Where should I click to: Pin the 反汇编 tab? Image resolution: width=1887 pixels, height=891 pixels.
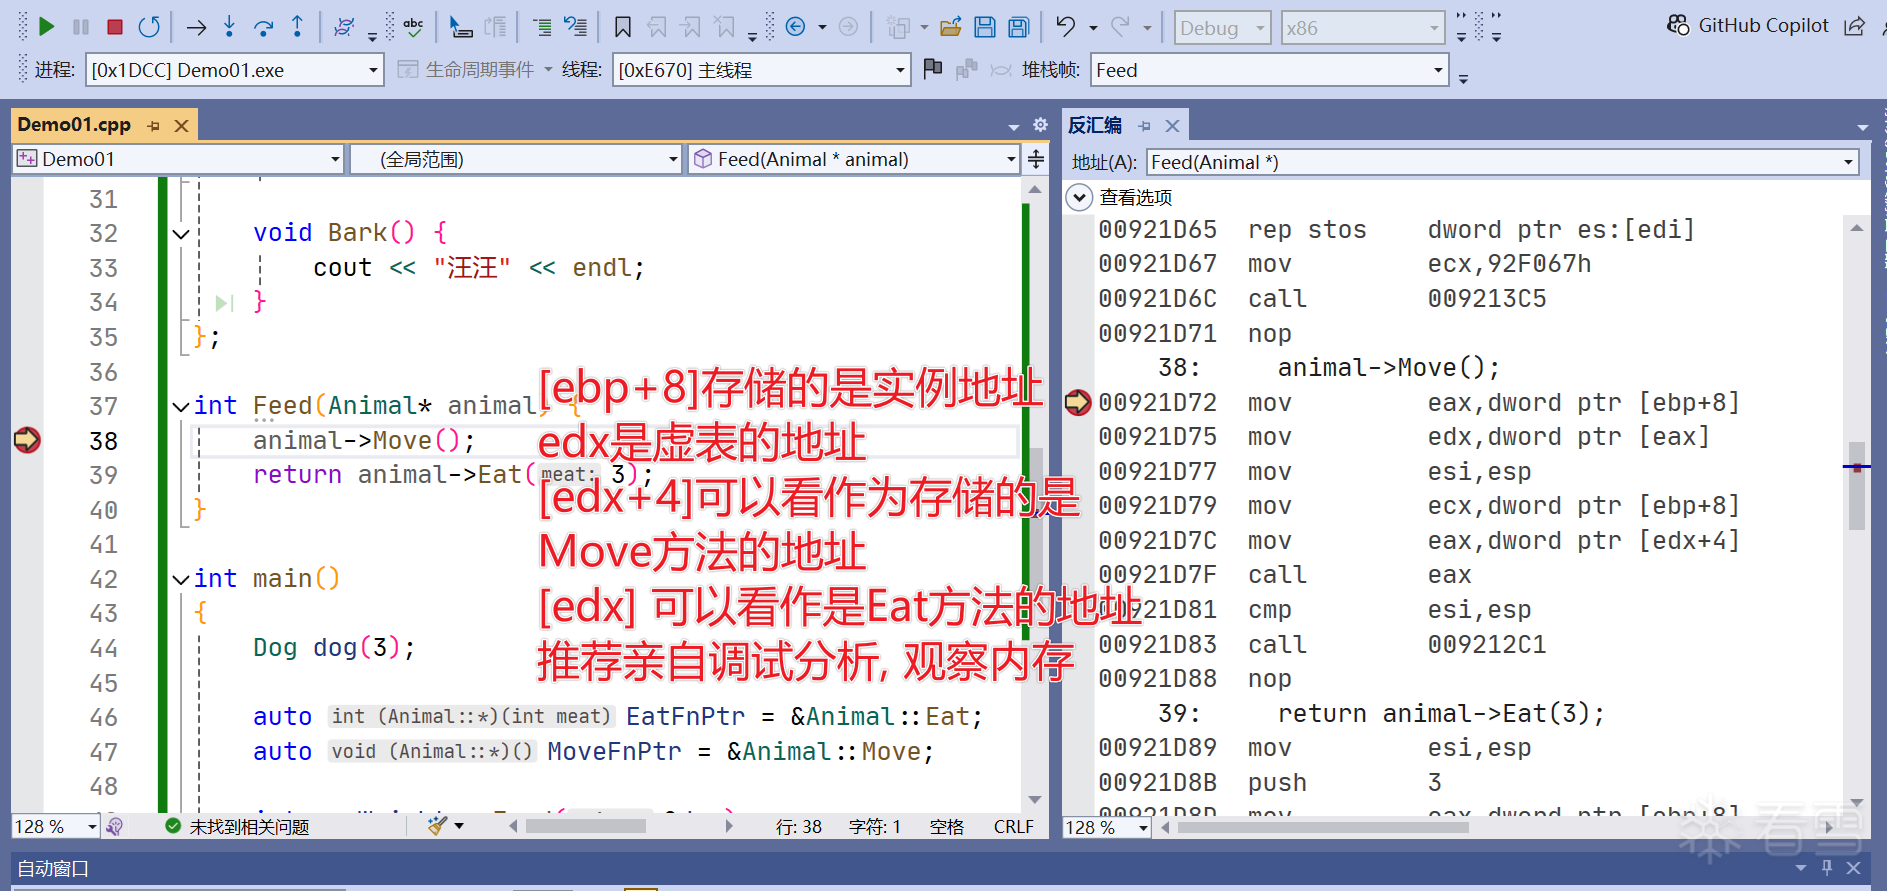point(1145,126)
